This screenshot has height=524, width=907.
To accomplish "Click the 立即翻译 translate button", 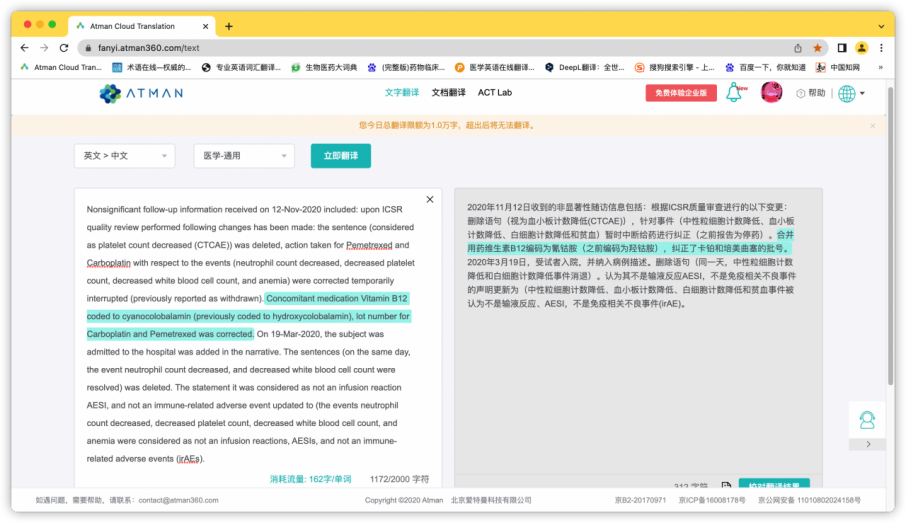I will point(341,156).
